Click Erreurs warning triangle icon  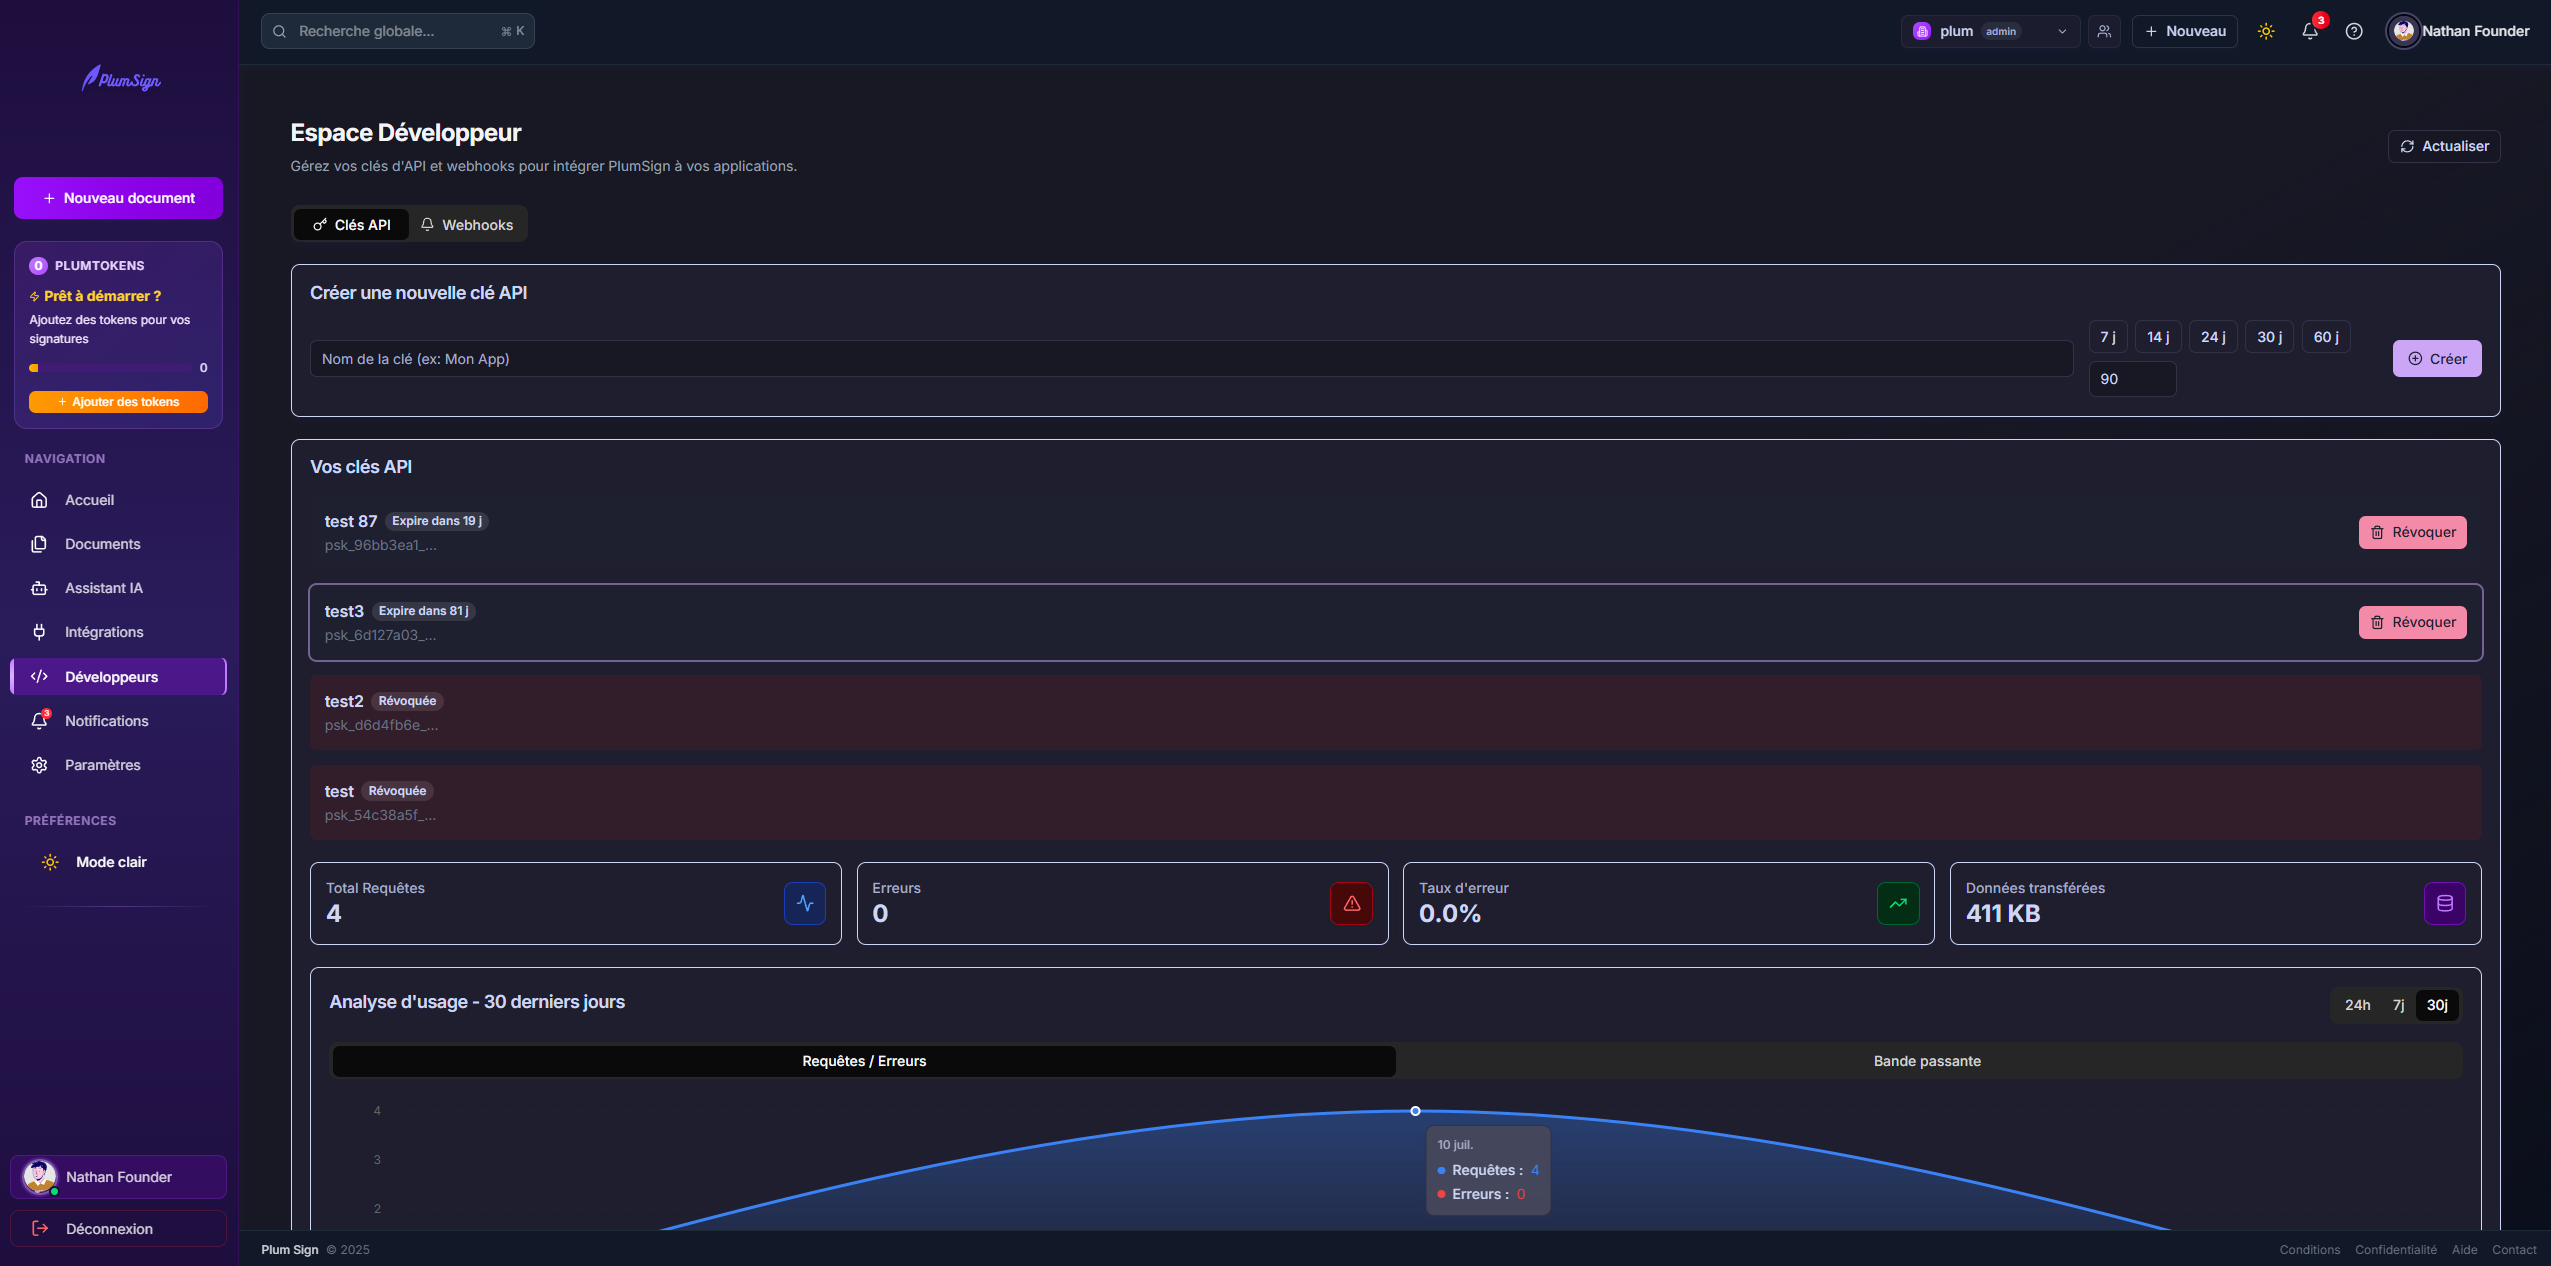coord(1351,903)
